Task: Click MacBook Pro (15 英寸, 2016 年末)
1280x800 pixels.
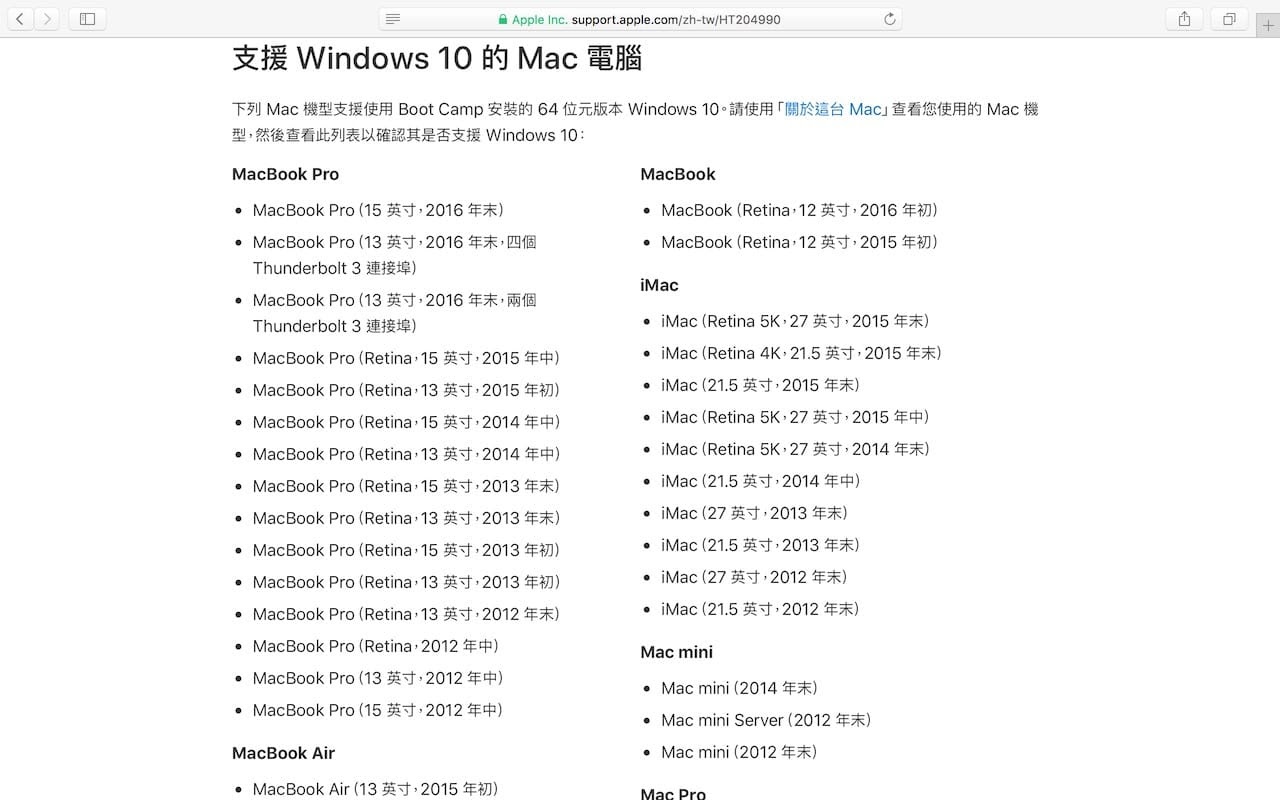Action: point(378,210)
